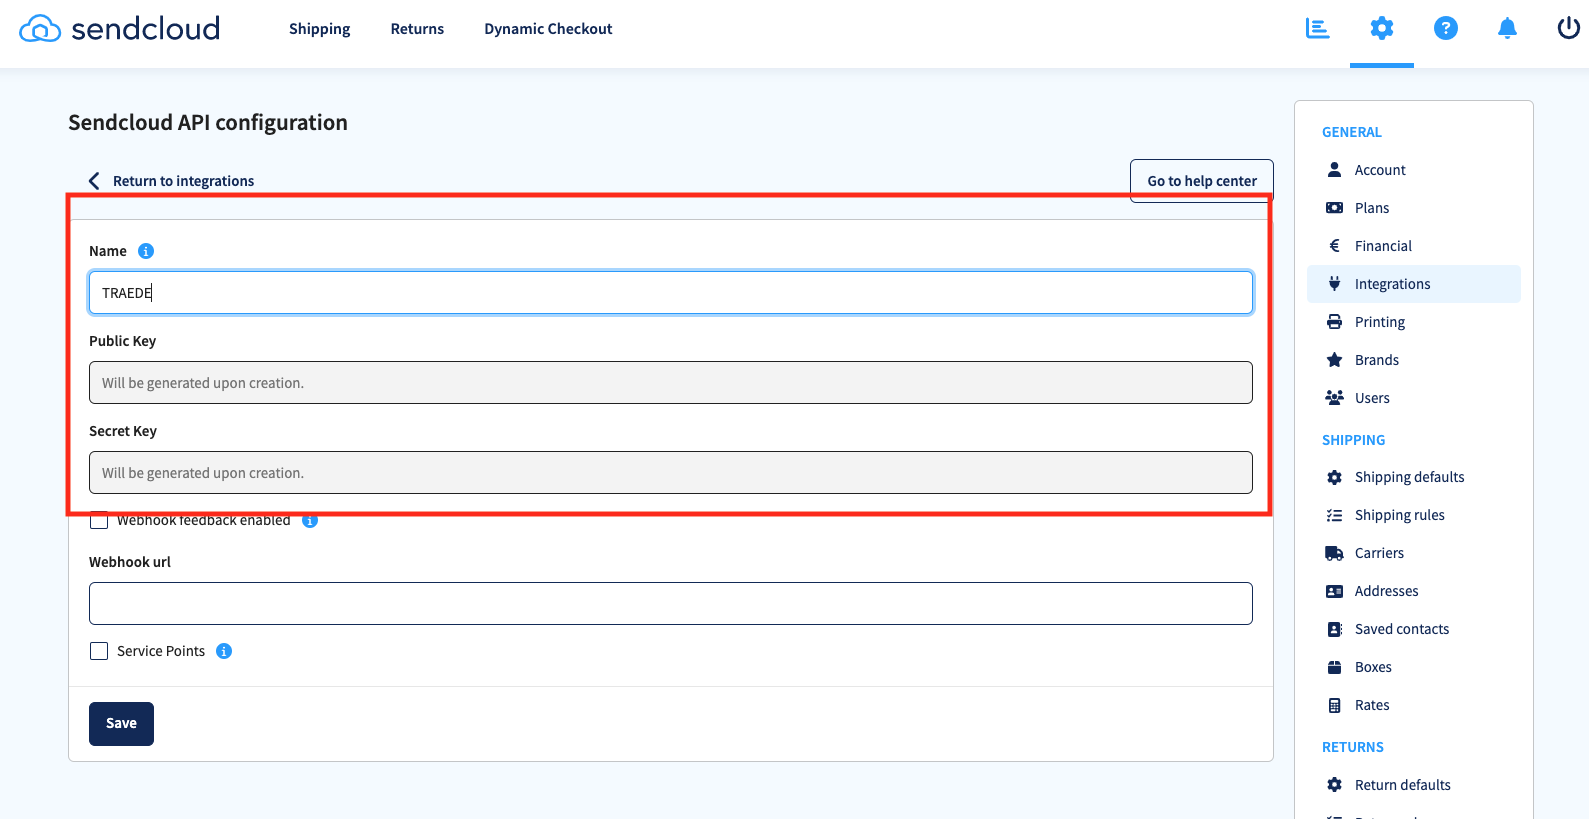The width and height of the screenshot is (1589, 819).
Task: Click the info icon next to Name
Action: click(x=146, y=251)
